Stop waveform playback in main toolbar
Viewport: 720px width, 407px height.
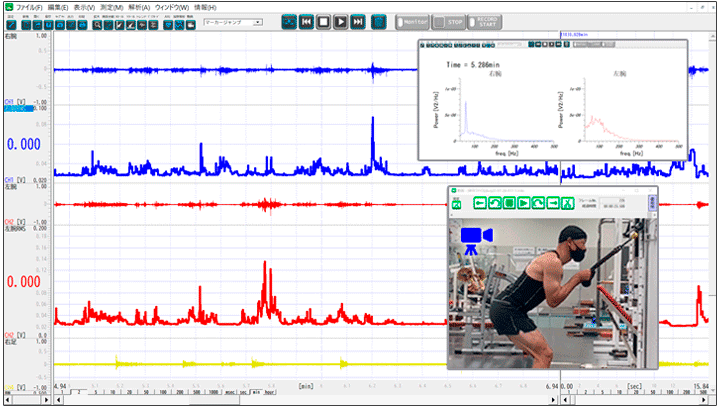pyautogui.click(x=323, y=22)
